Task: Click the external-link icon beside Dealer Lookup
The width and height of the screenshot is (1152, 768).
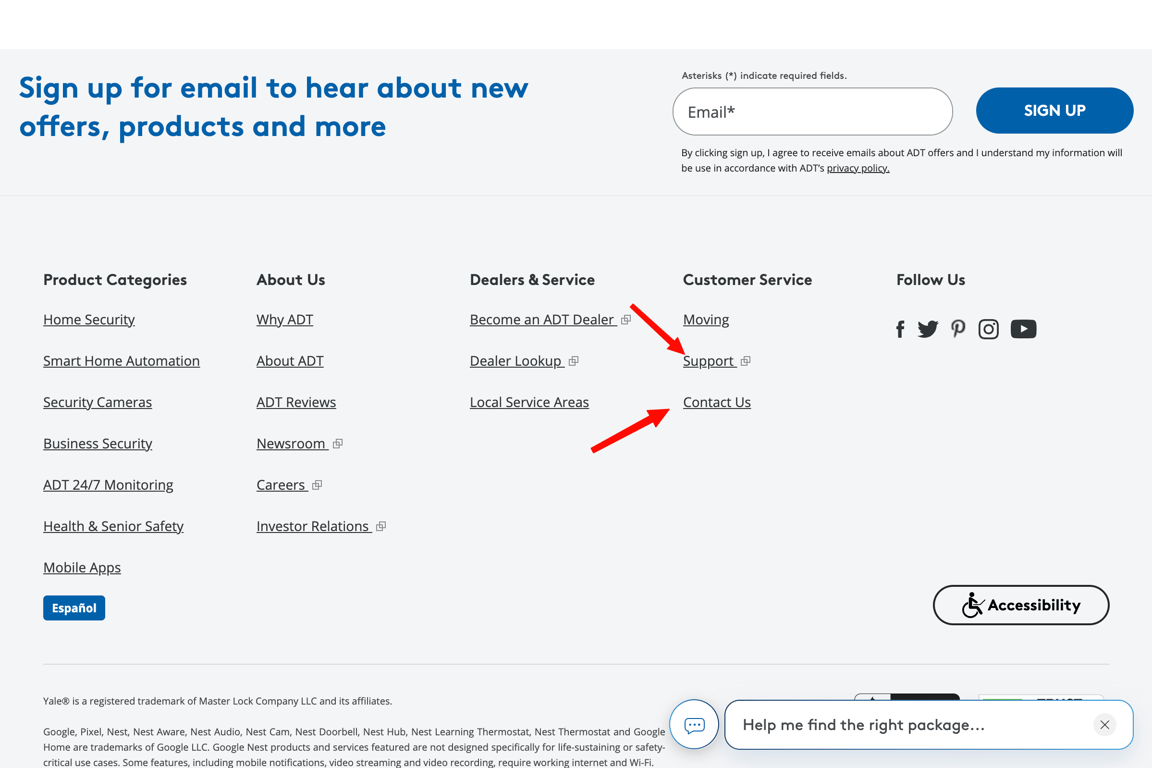Action: pyautogui.click(x=573, y=360)
